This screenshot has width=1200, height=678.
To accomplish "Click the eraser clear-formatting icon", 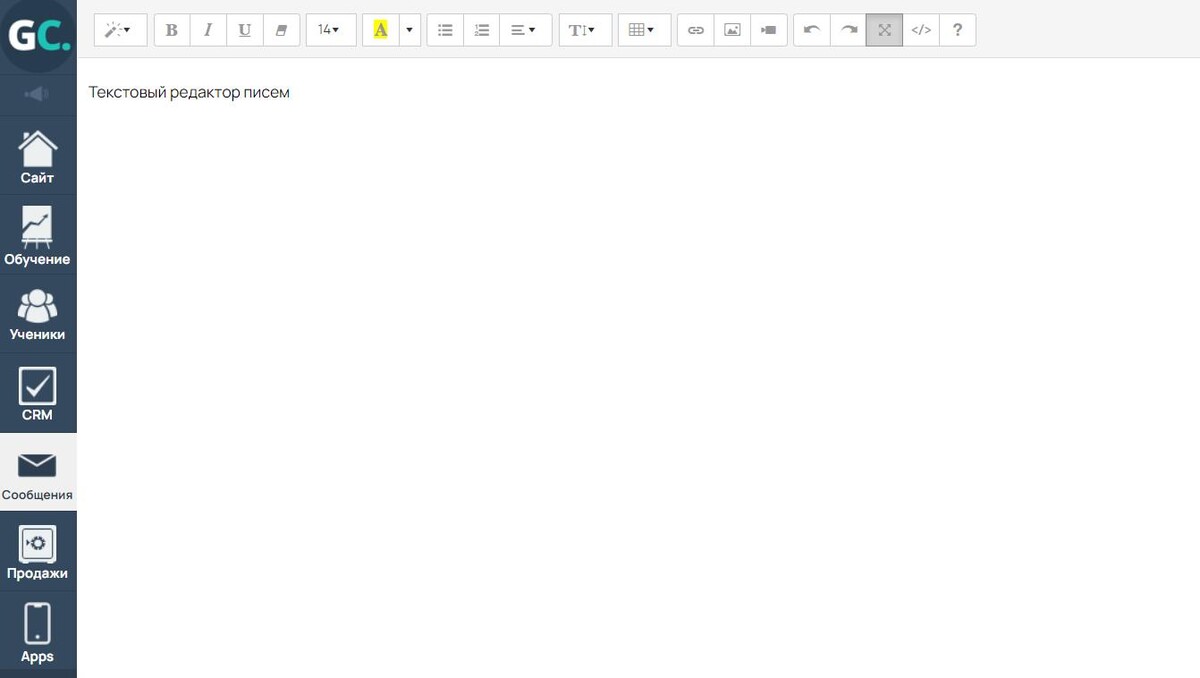I will point(281,30).
